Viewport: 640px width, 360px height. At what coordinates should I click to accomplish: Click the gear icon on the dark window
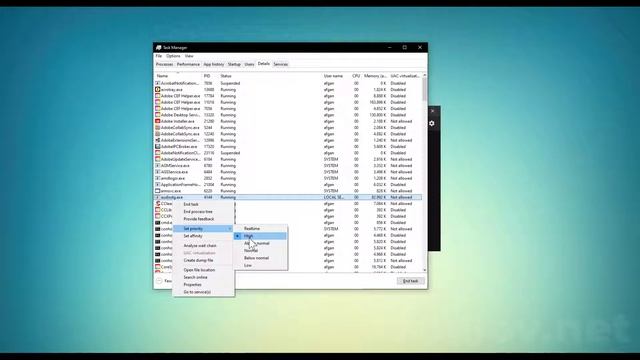432,123
